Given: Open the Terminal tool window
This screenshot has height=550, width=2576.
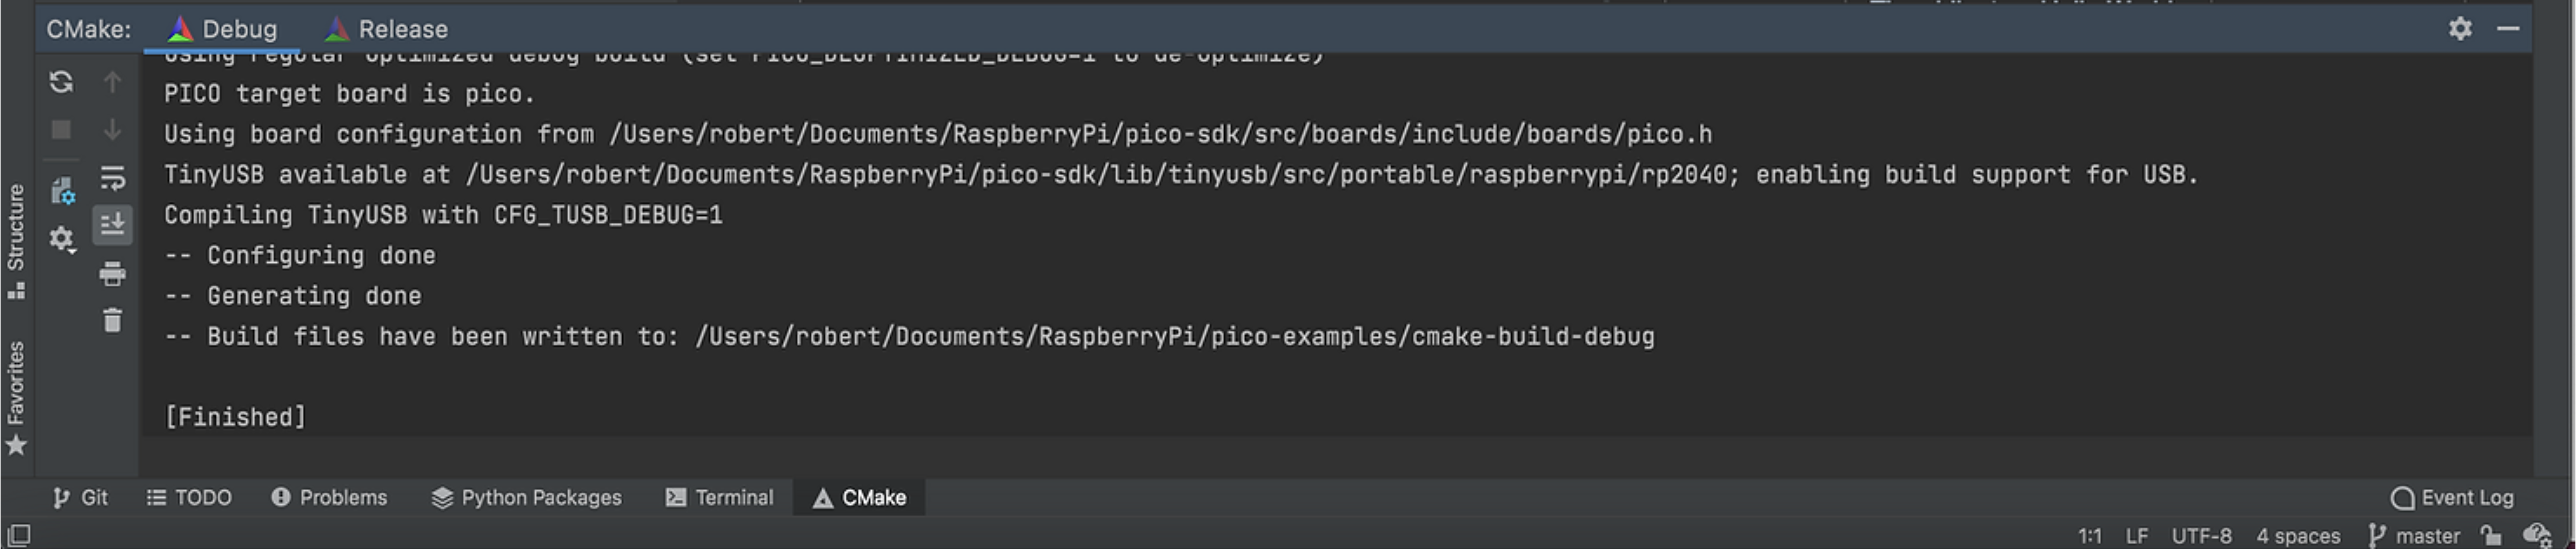Looking at the screenshot, I should coord(720,497).
